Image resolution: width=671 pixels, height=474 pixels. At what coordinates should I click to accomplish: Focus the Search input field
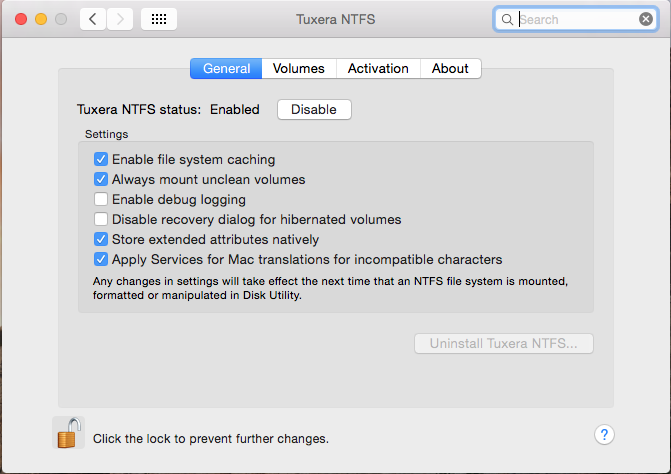pyautogui.click(x=576, y=19)
